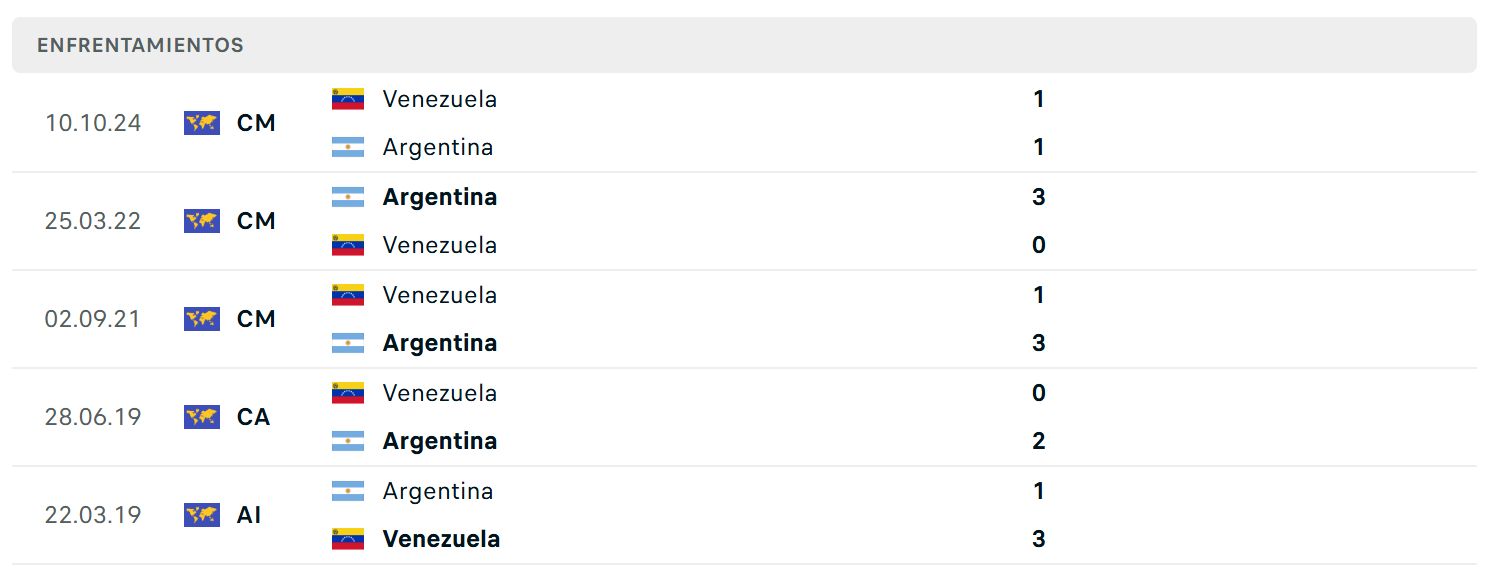This screenshot has width=1493, height=575.
Task: Click Venezuela's score 1 in 10.10.24 match
Action: click(1039, 99)
